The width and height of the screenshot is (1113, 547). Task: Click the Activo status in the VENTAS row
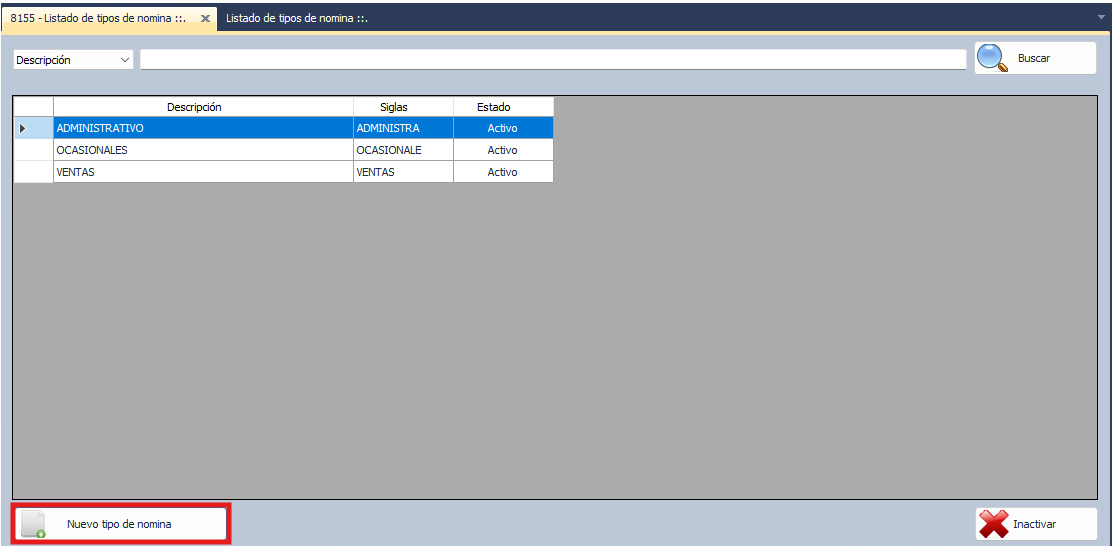coord(502,172)
